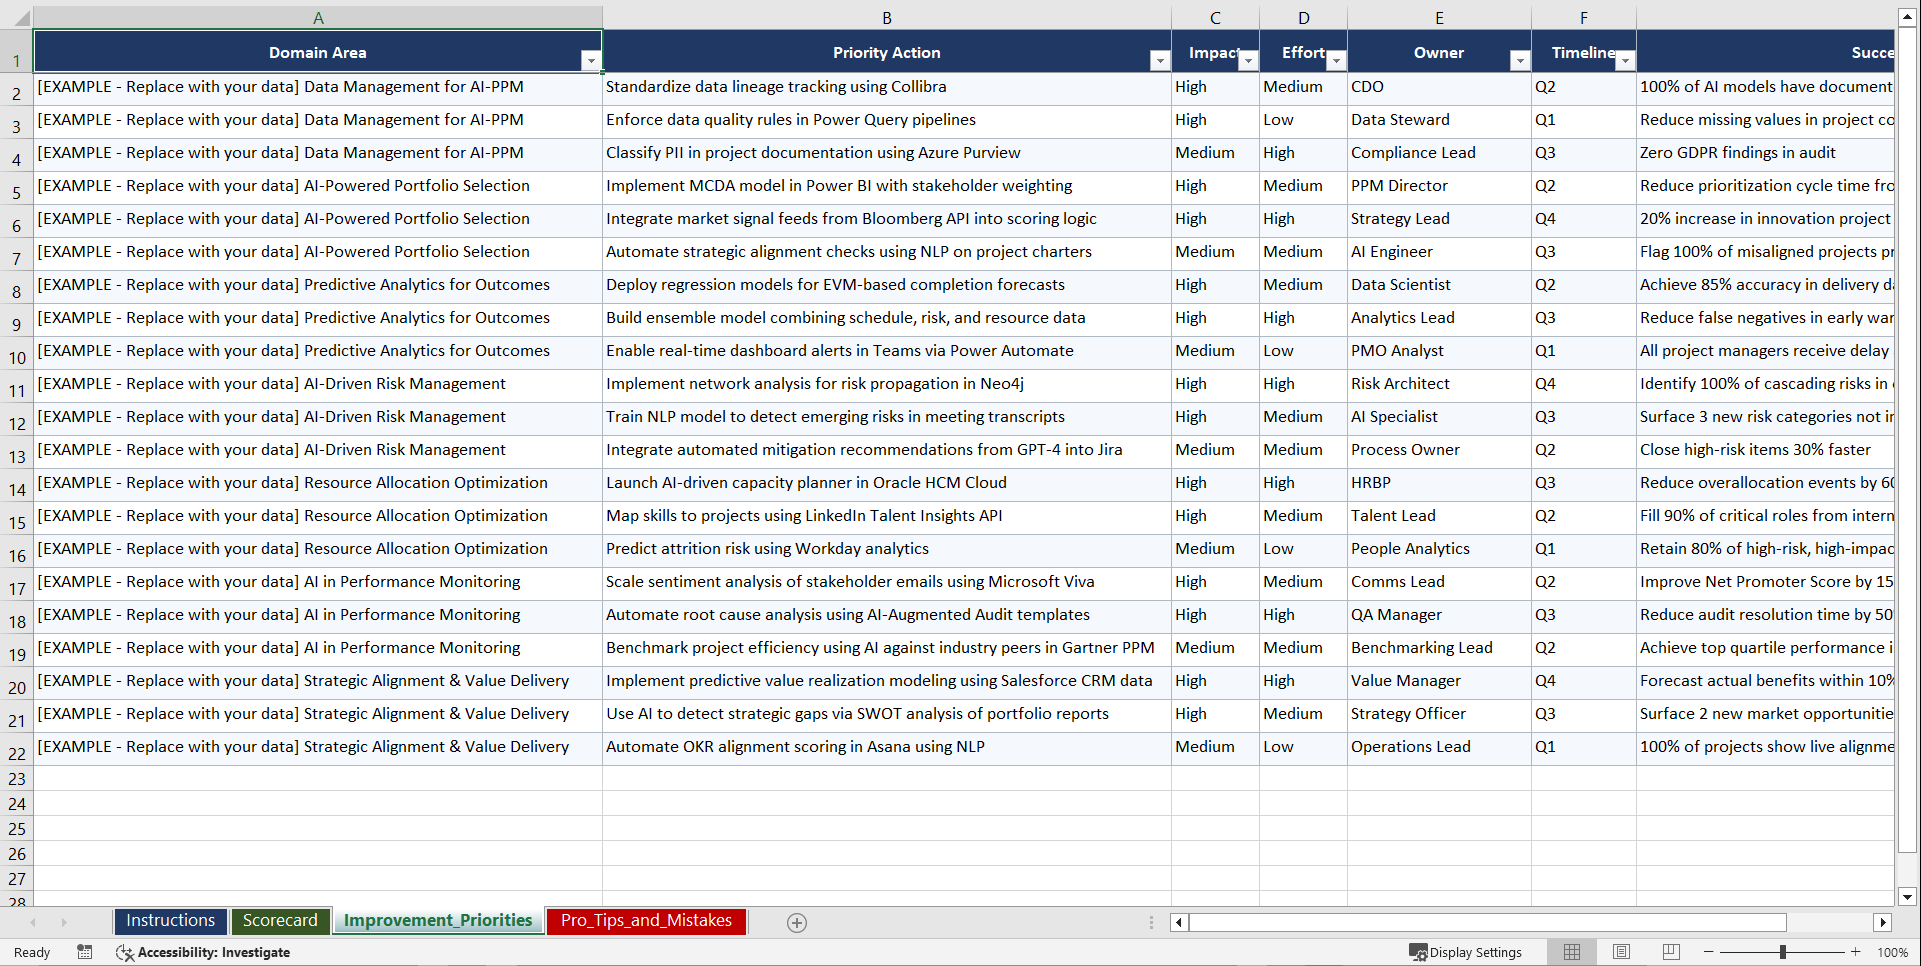Open the Domain Area filter dropdown
The height and width of the screenshot is (966, 1921).
tap(592, 60)
